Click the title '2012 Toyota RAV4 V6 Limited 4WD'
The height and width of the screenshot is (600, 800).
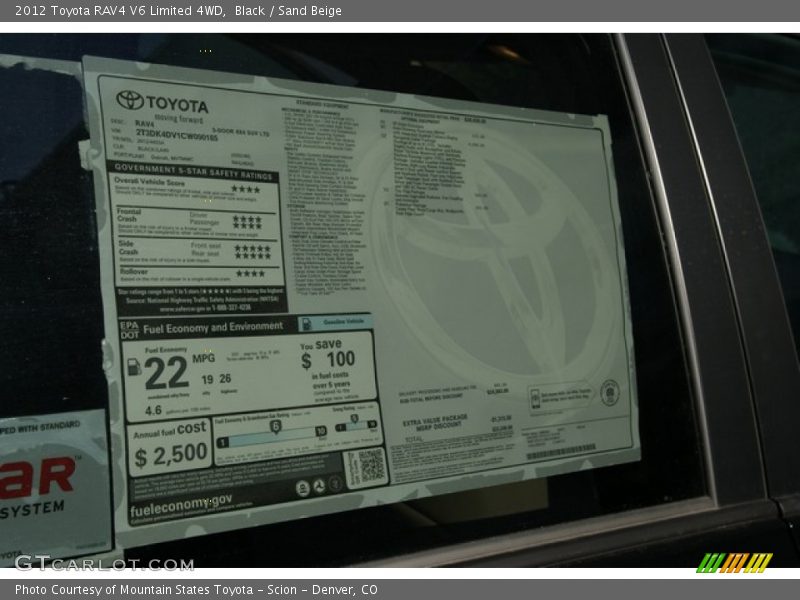click(x=120, y=11)
